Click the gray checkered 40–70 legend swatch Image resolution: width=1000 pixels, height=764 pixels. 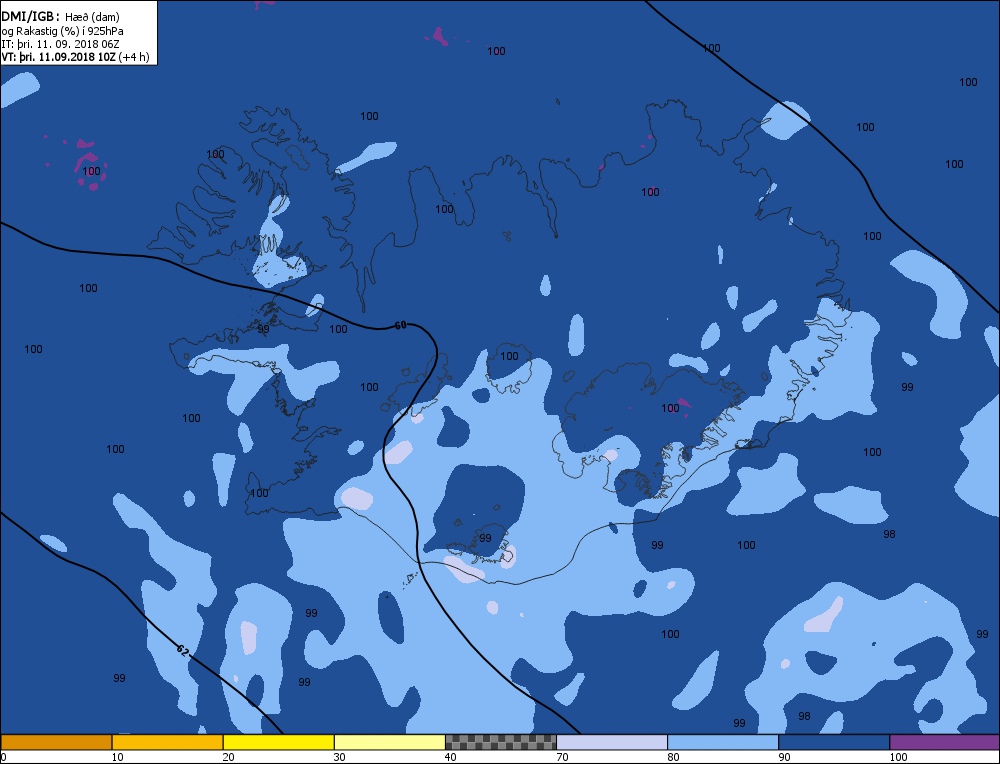[x=500, y=742]
